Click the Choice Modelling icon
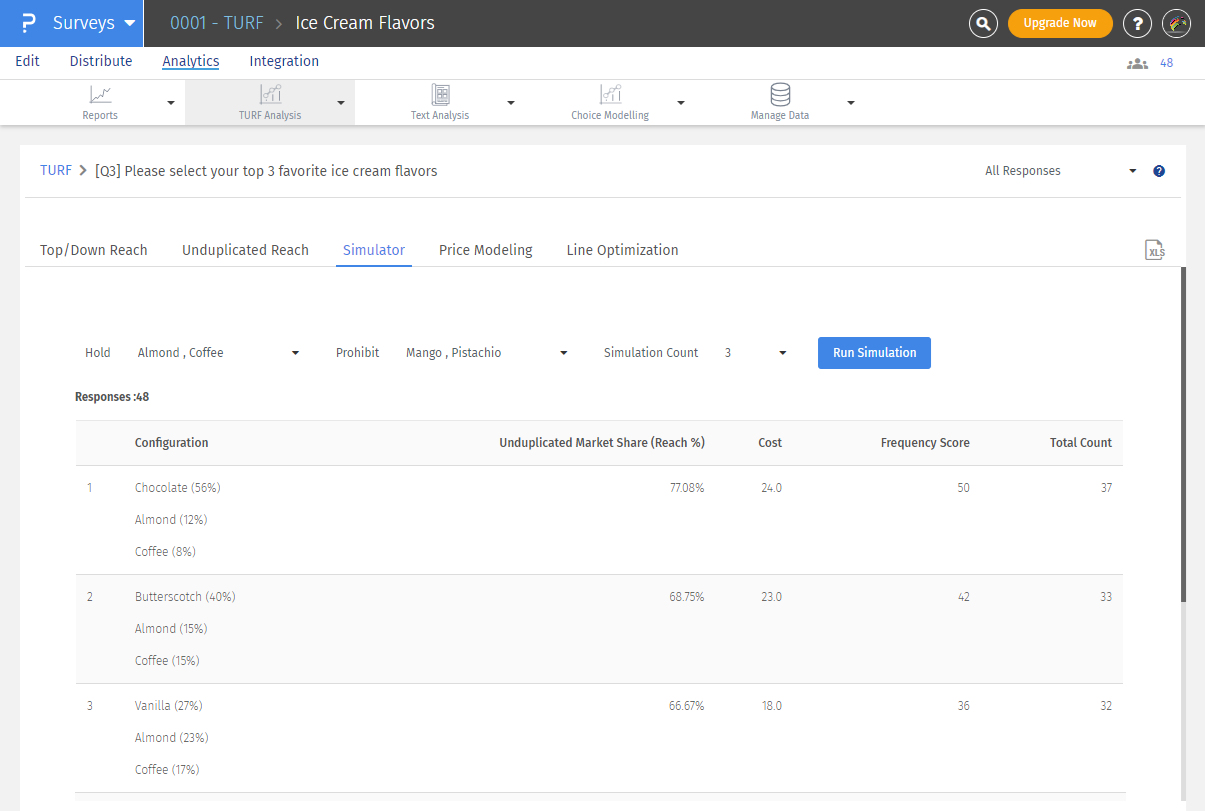The image size is (1205, 811). pos(610,96)
